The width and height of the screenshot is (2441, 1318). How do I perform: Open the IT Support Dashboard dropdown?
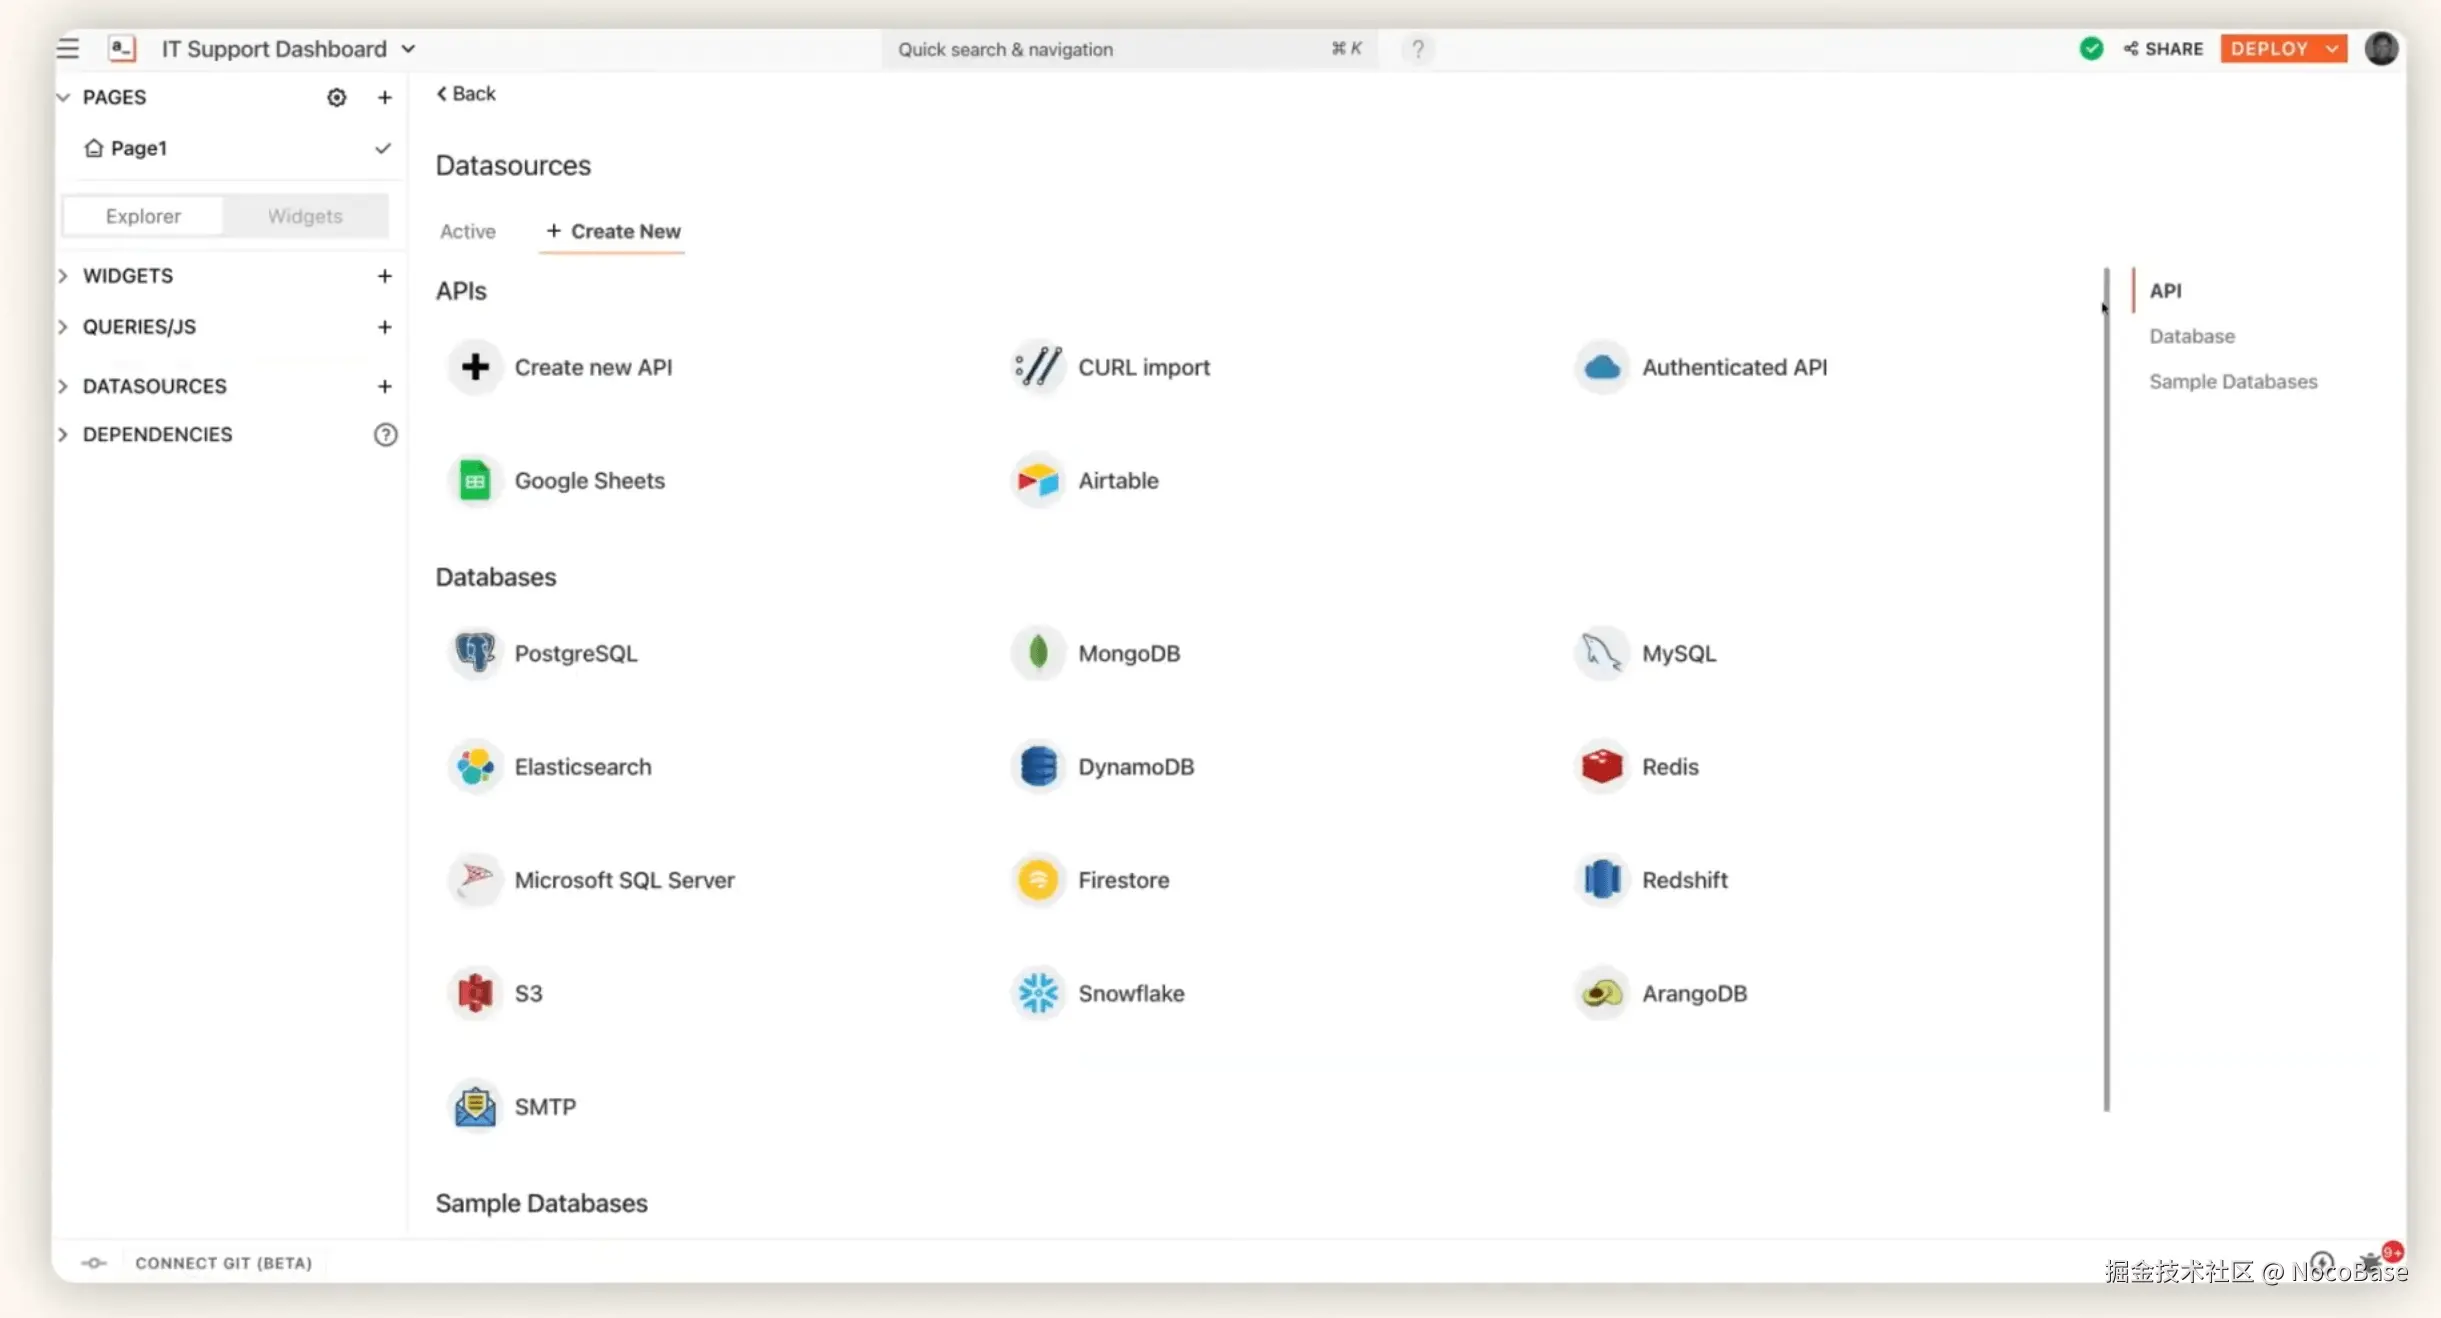(408, 49)
